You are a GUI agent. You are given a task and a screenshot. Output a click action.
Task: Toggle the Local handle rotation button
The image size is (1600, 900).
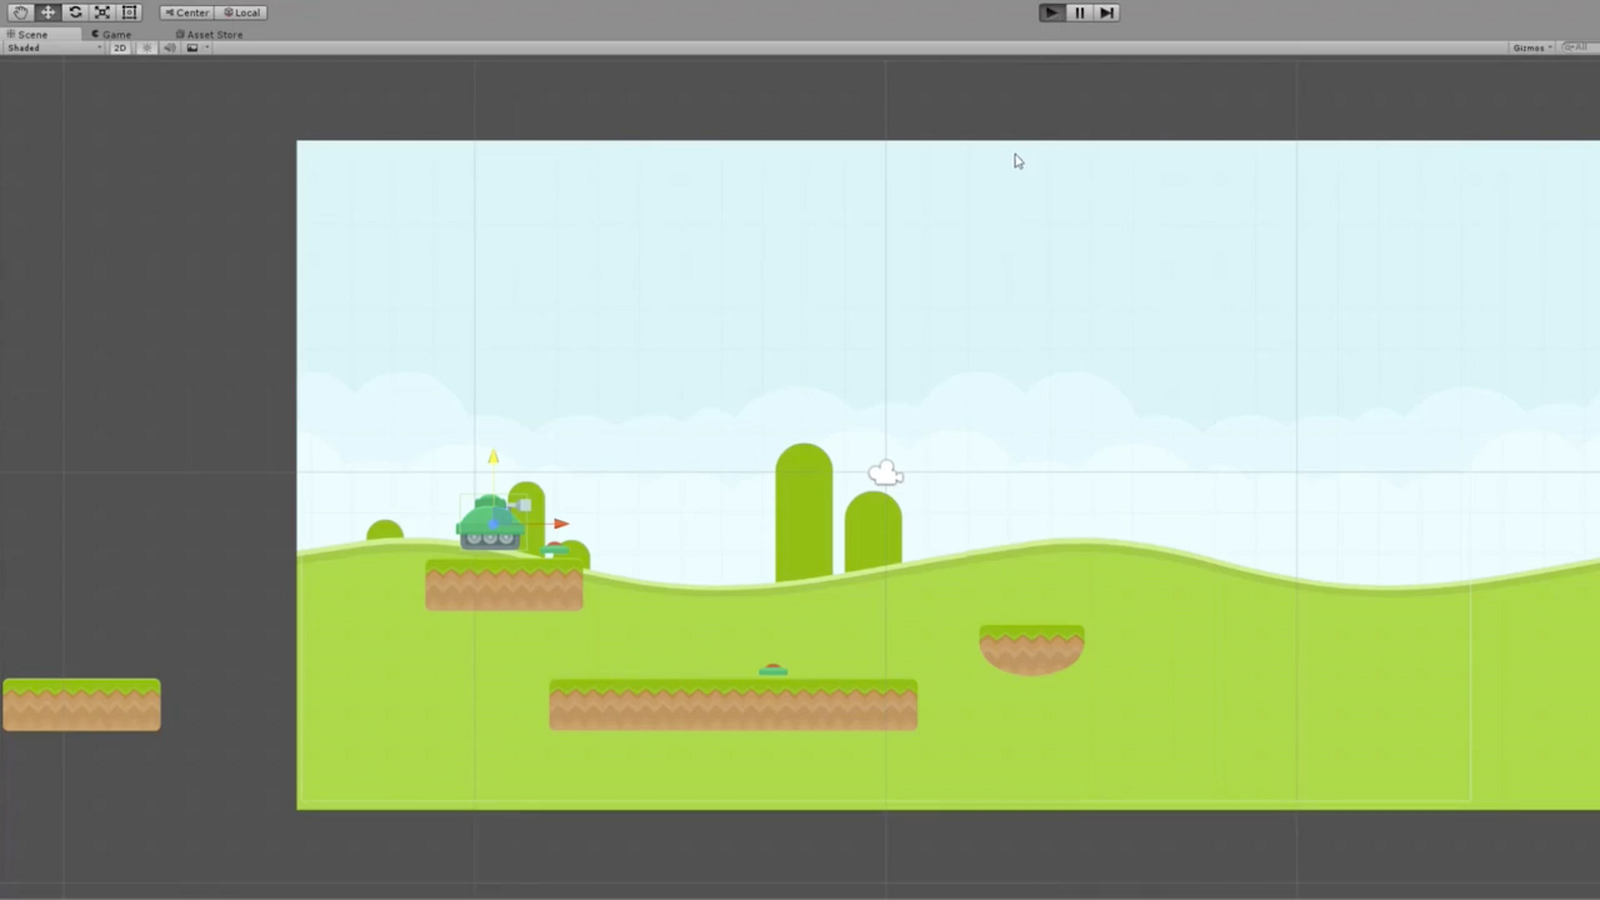[x=241, y=13]
